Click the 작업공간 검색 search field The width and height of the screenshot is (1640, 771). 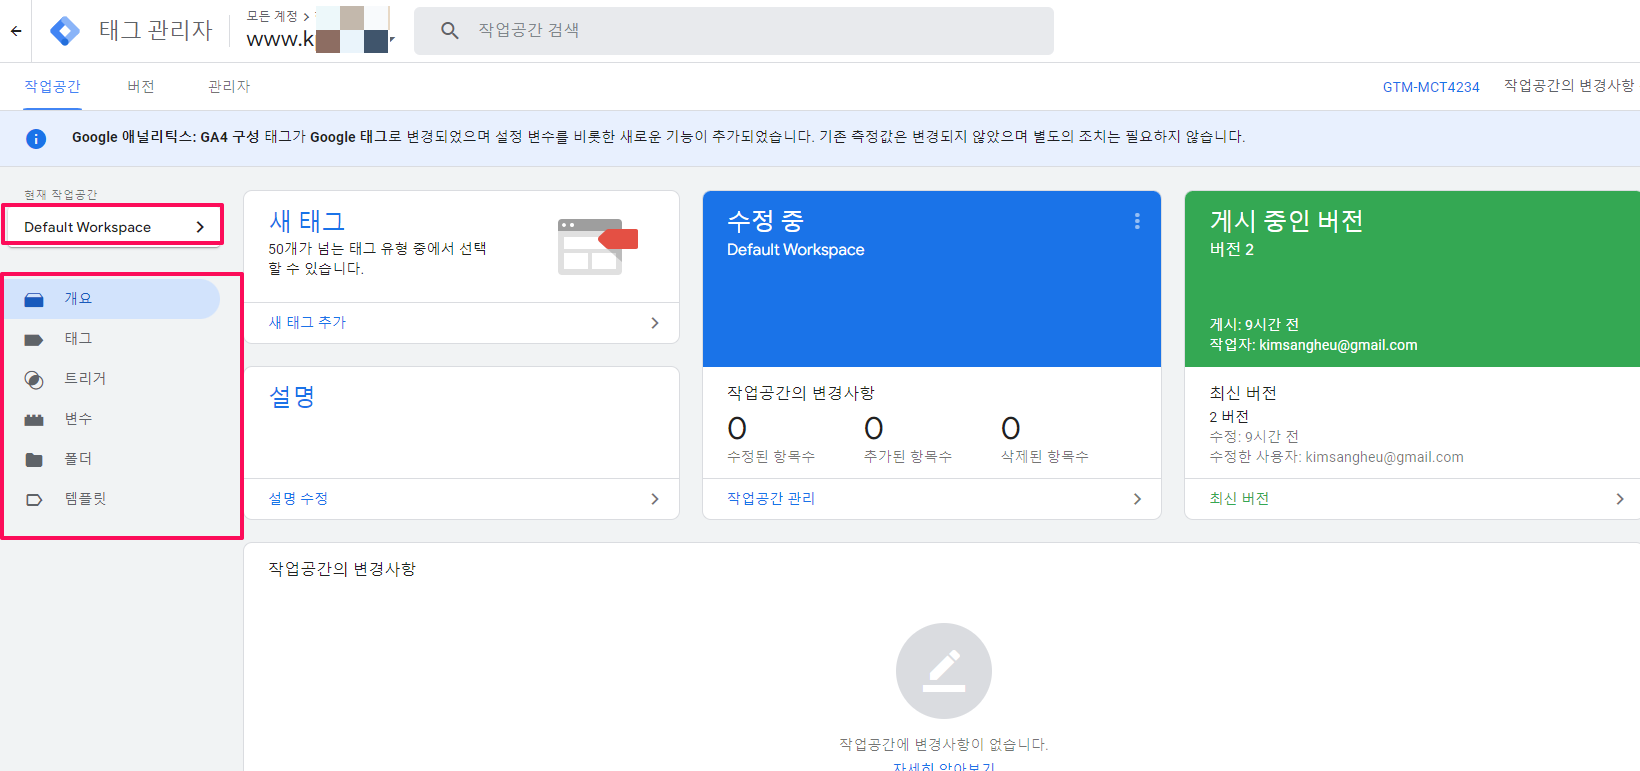pyautogui.click(x=734, y=31)
